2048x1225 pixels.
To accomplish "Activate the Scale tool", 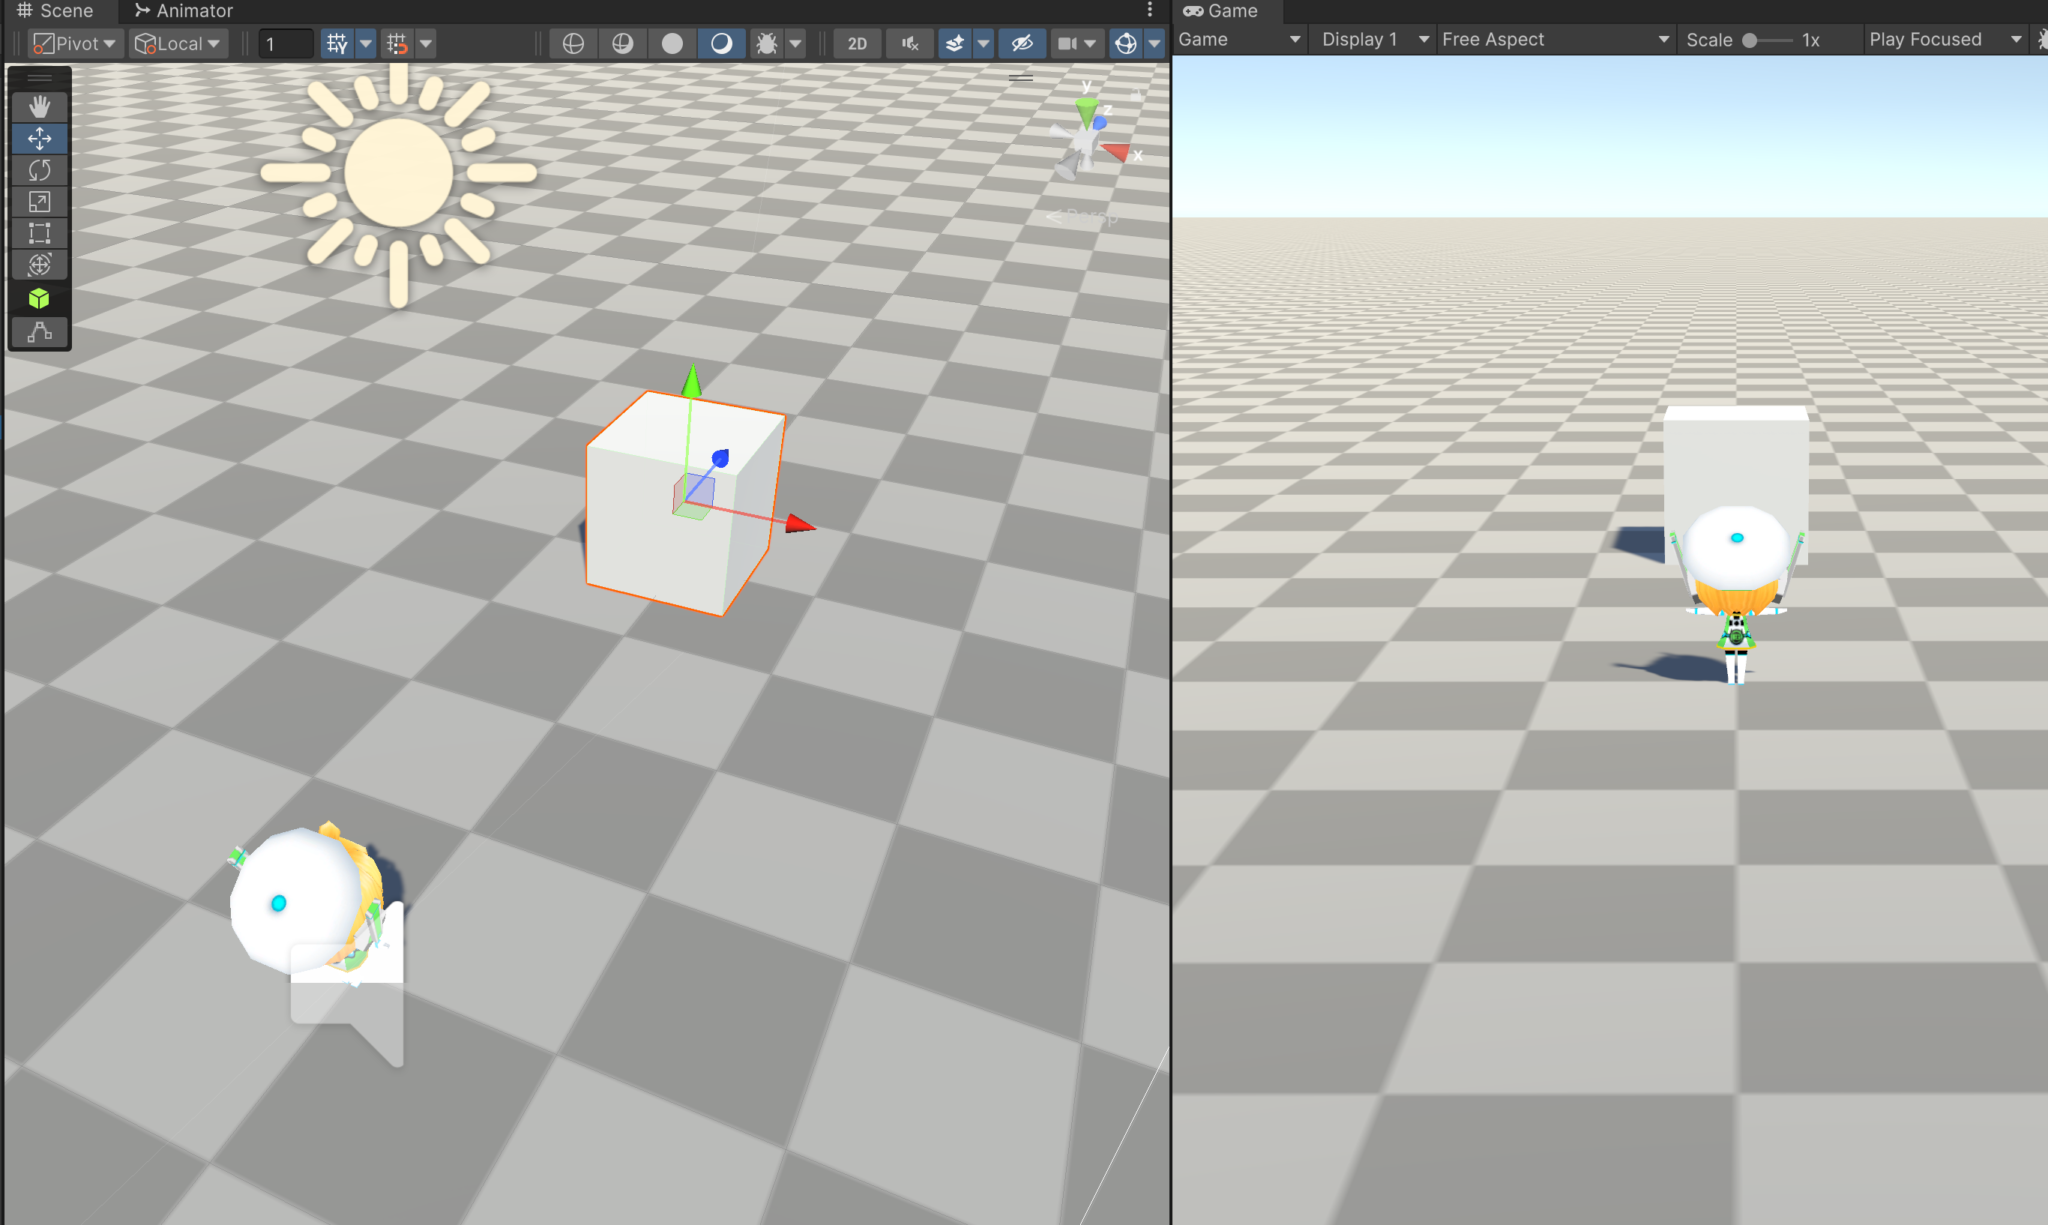I will [39, 201].
